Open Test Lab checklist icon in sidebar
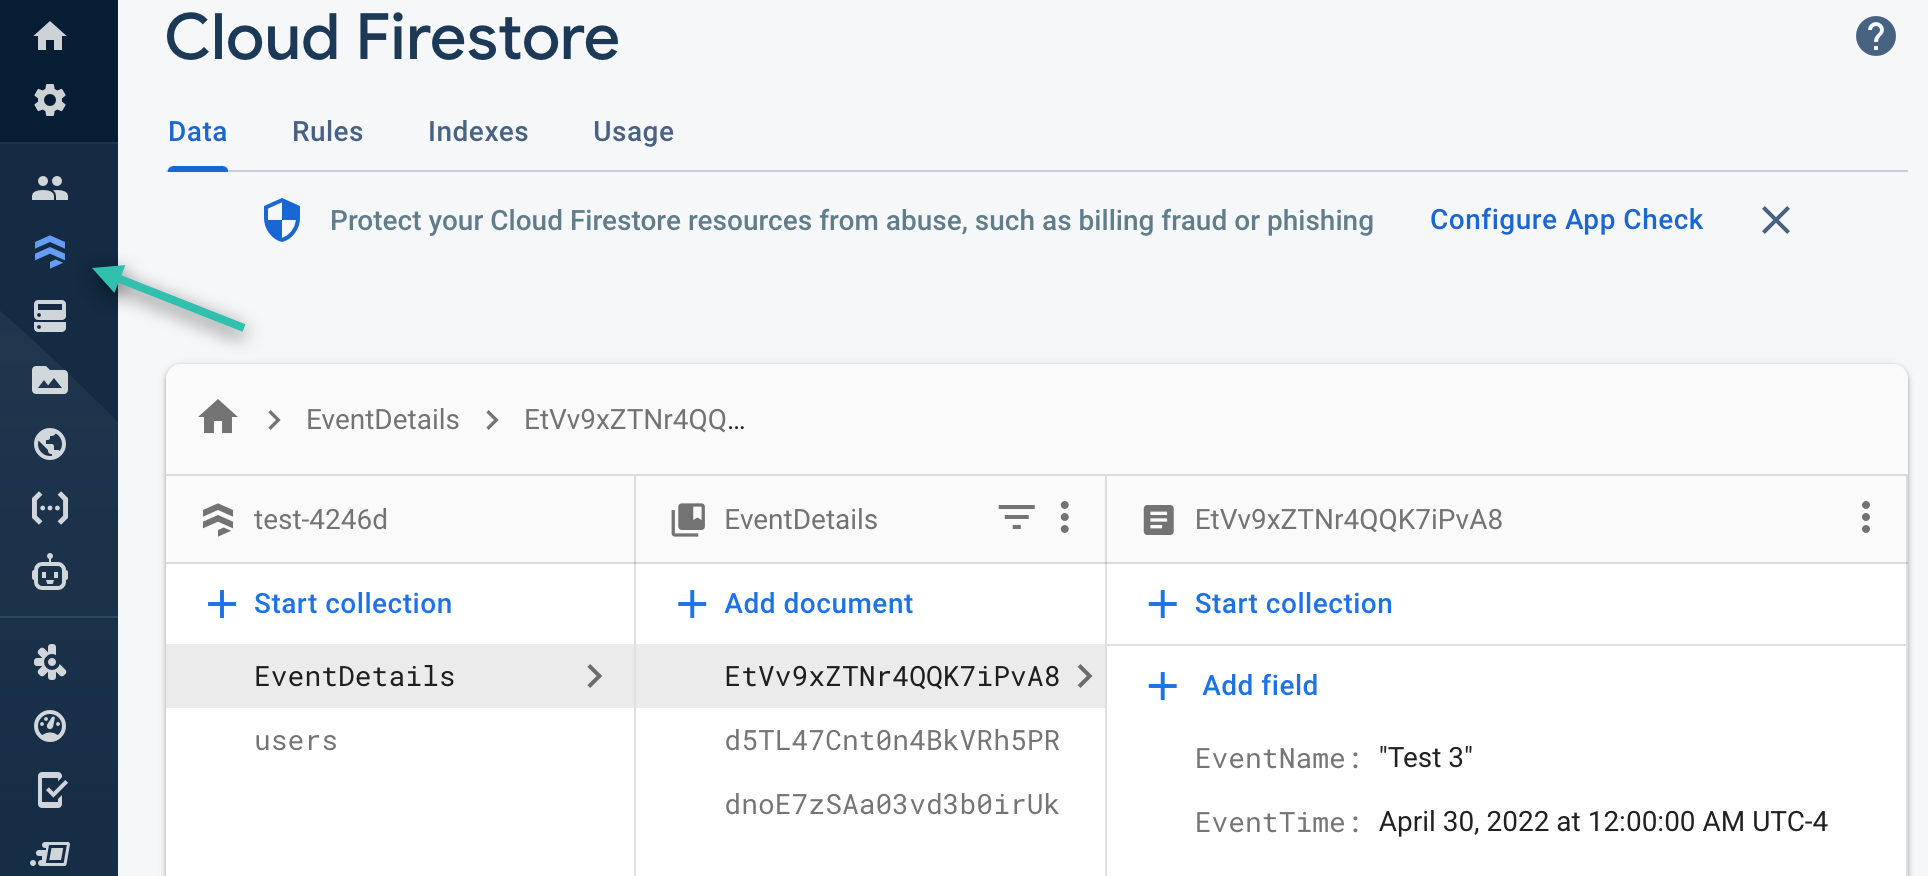Viewport: 1928px width, 876px height. pyautogui.click(x=50, y=790)
